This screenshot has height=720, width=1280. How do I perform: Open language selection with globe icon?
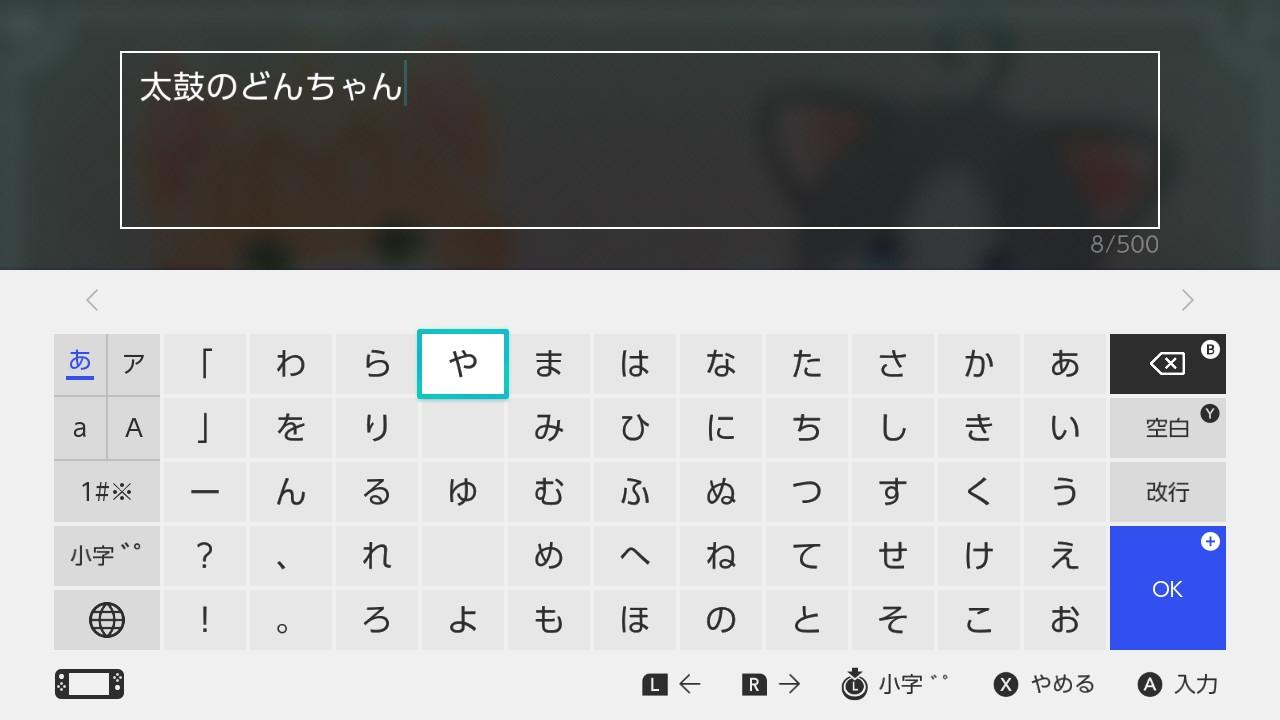point(107,620)
